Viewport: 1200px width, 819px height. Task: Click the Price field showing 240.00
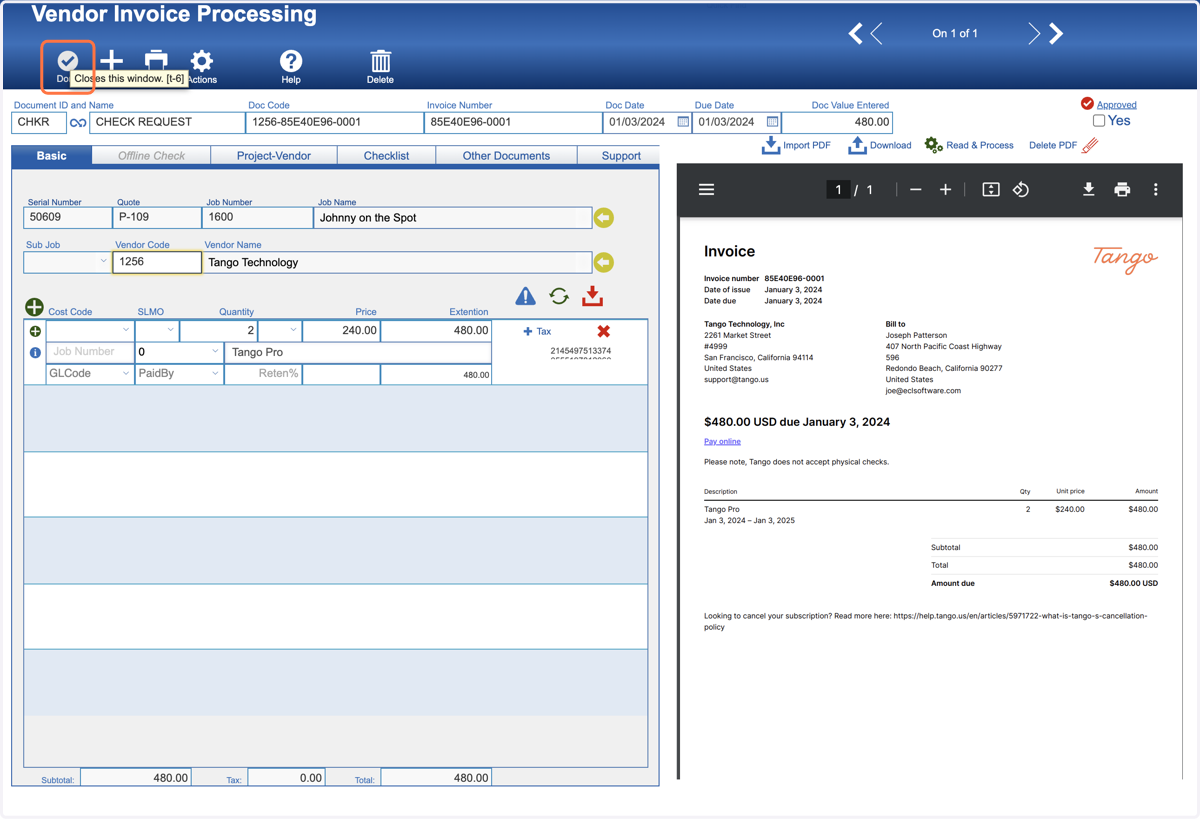pyautogui.click(x=341, y=330)
